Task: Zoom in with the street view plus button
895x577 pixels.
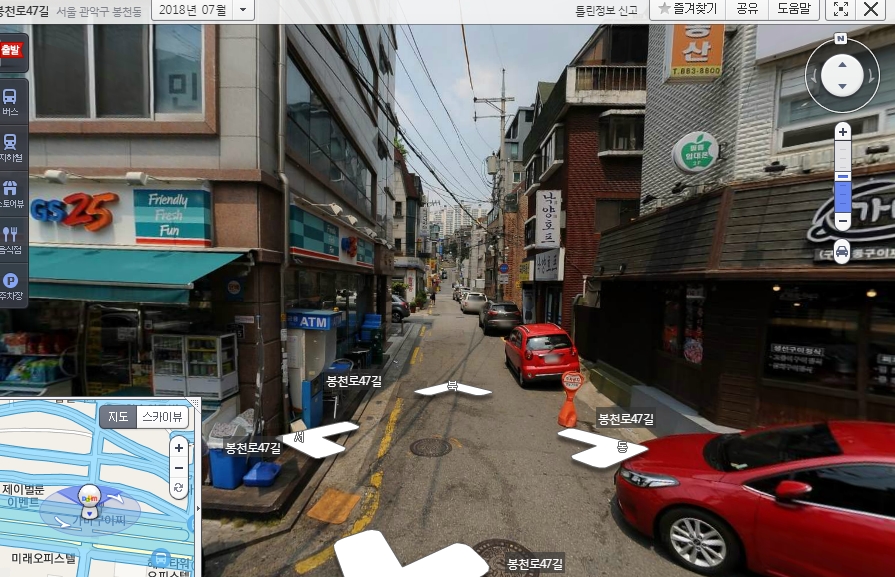Action: pos(842,131)
